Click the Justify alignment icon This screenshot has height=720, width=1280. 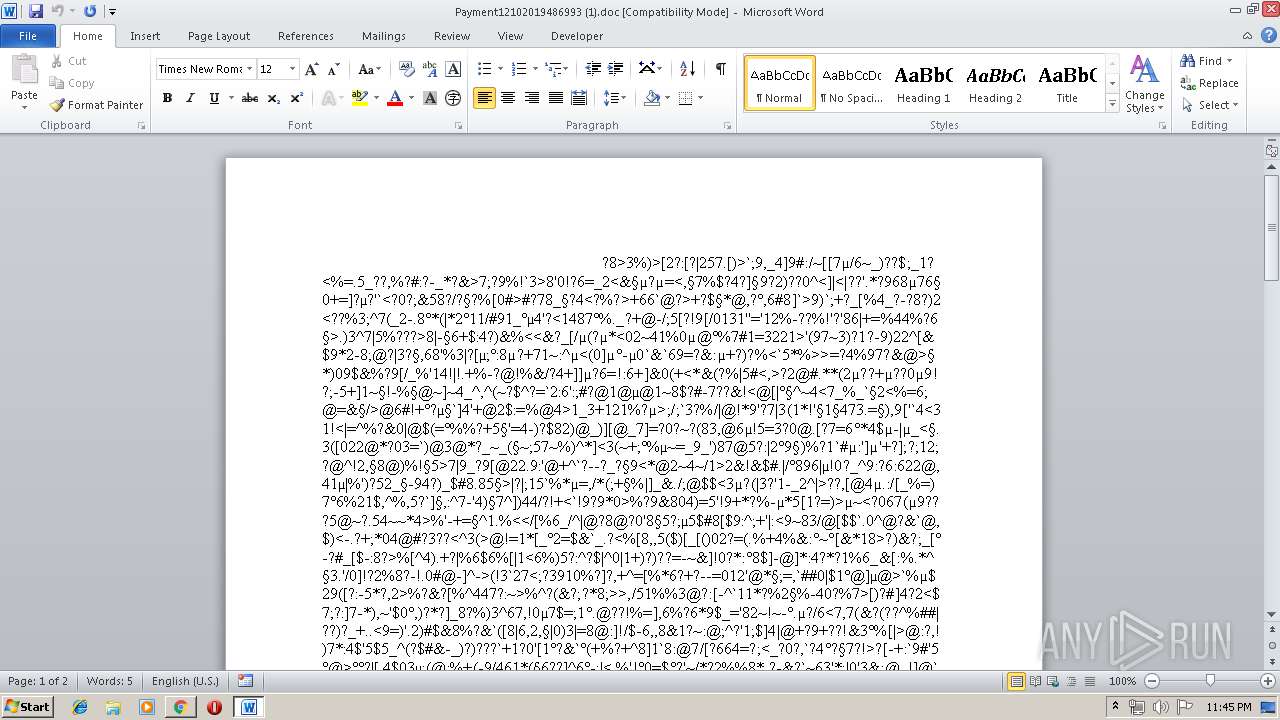click(555, 98)
